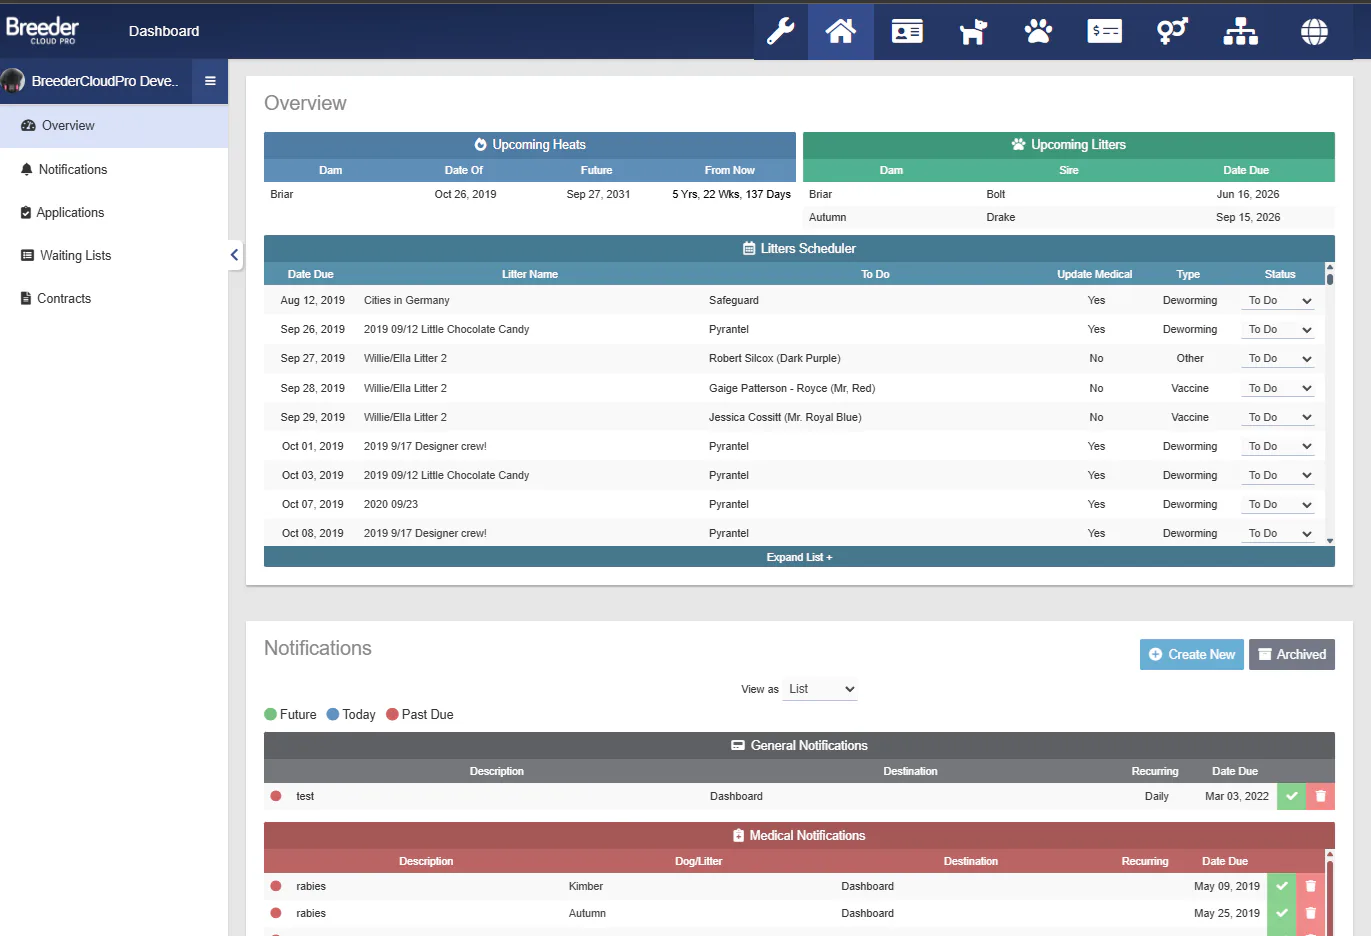Viewport: 1371px width, 936px height.
Task: Open the dollar bill finances icon
Action: [x=1105, y=31]
